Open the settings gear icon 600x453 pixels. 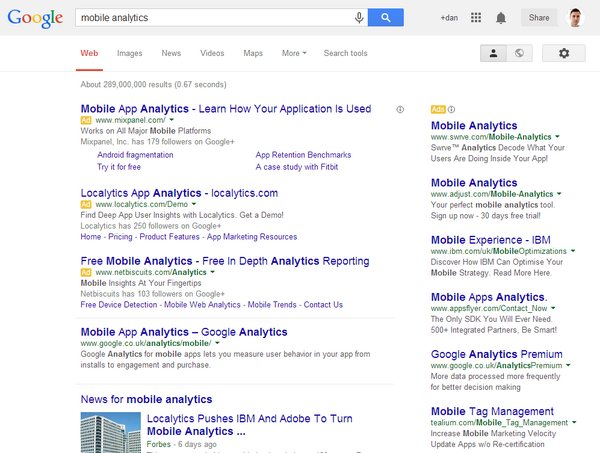(564, 53)
